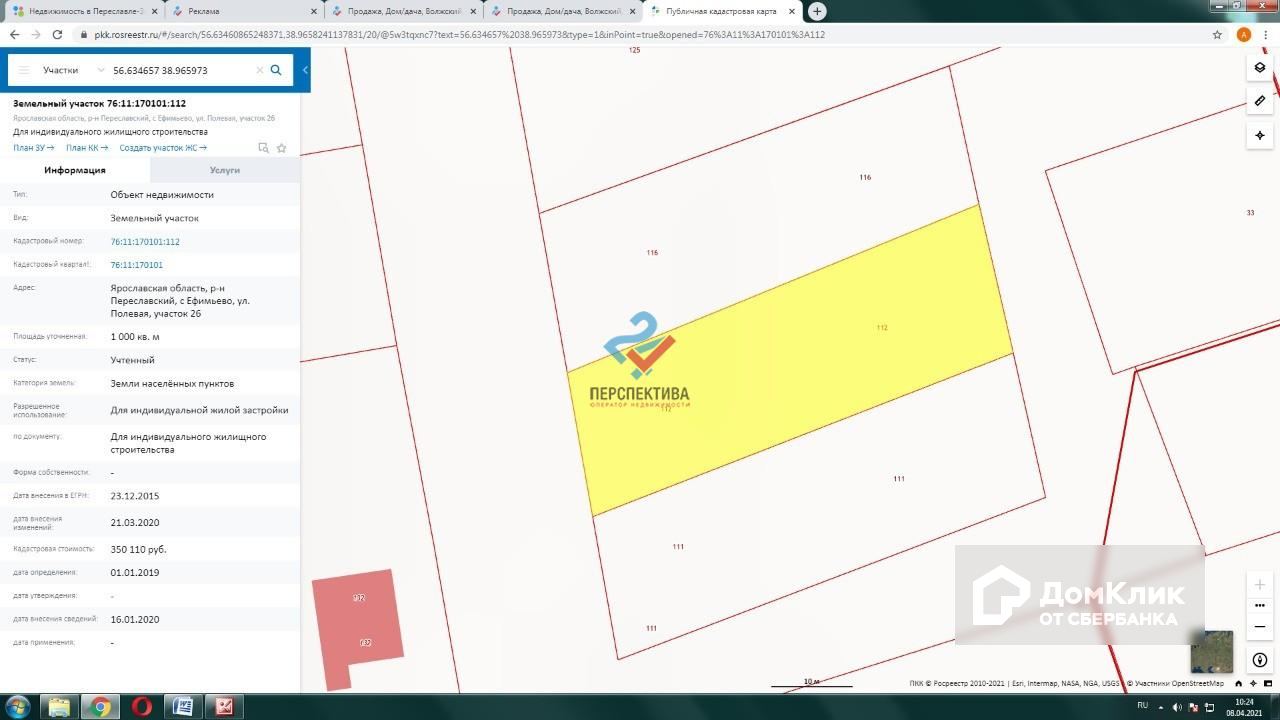Screen dimensions: 1280x720
Task: Switch to the Реклама tab
Action: pyautogui.click(x=243, y=11)
